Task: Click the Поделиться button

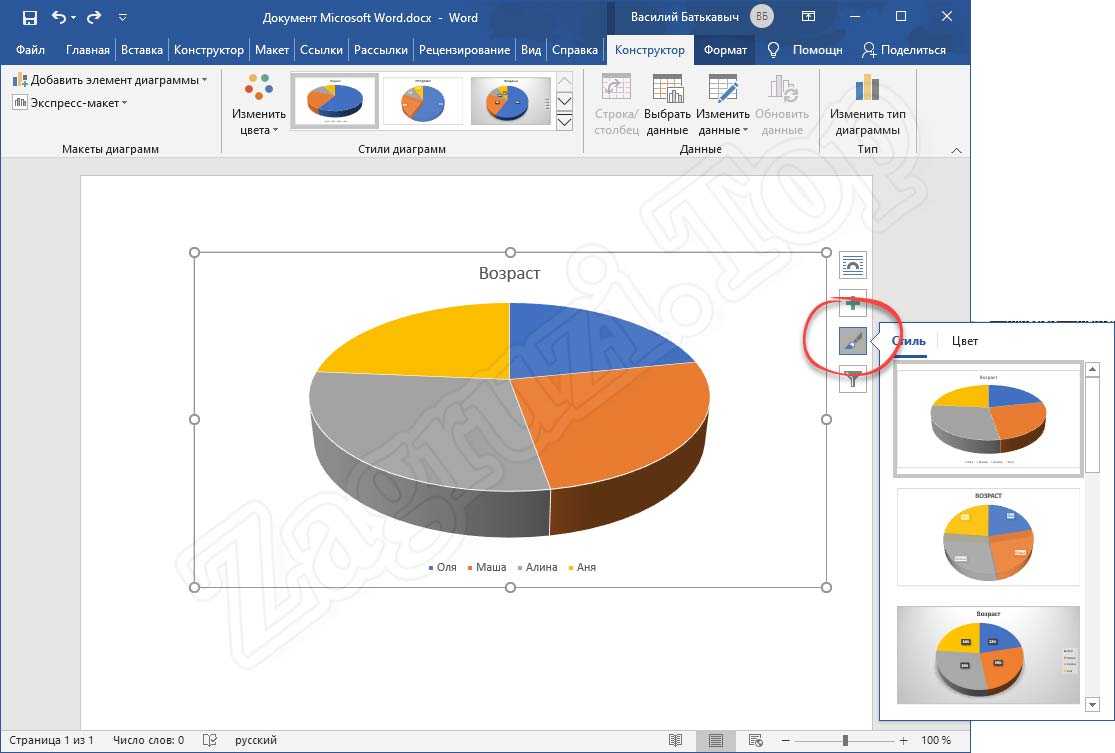Action: [904, 50]
